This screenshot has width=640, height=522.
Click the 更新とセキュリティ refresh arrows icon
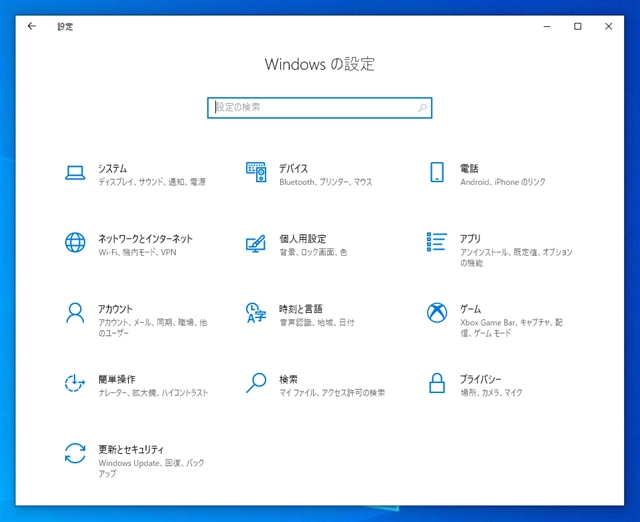pos(75,453)
